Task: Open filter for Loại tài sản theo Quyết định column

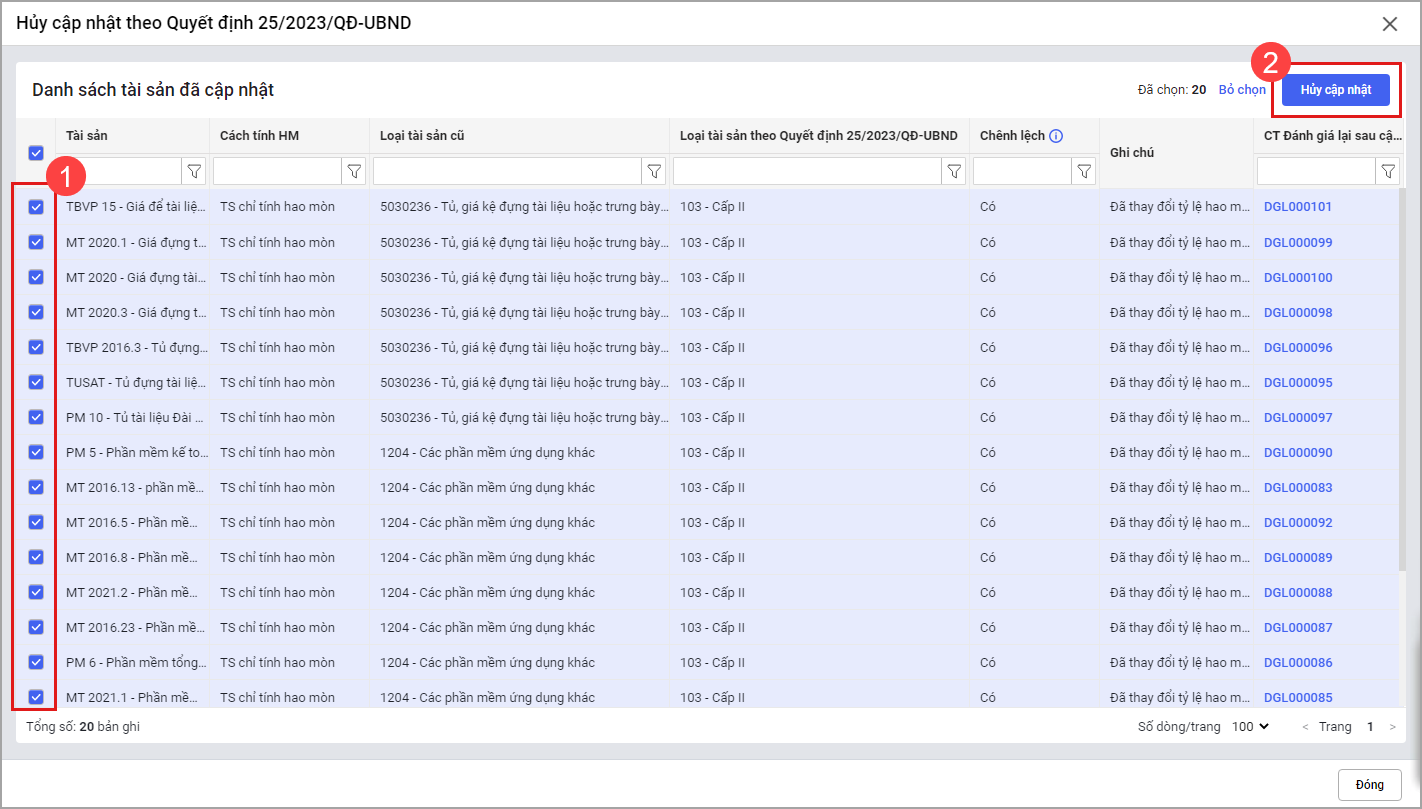Action: tap(954, 172)
